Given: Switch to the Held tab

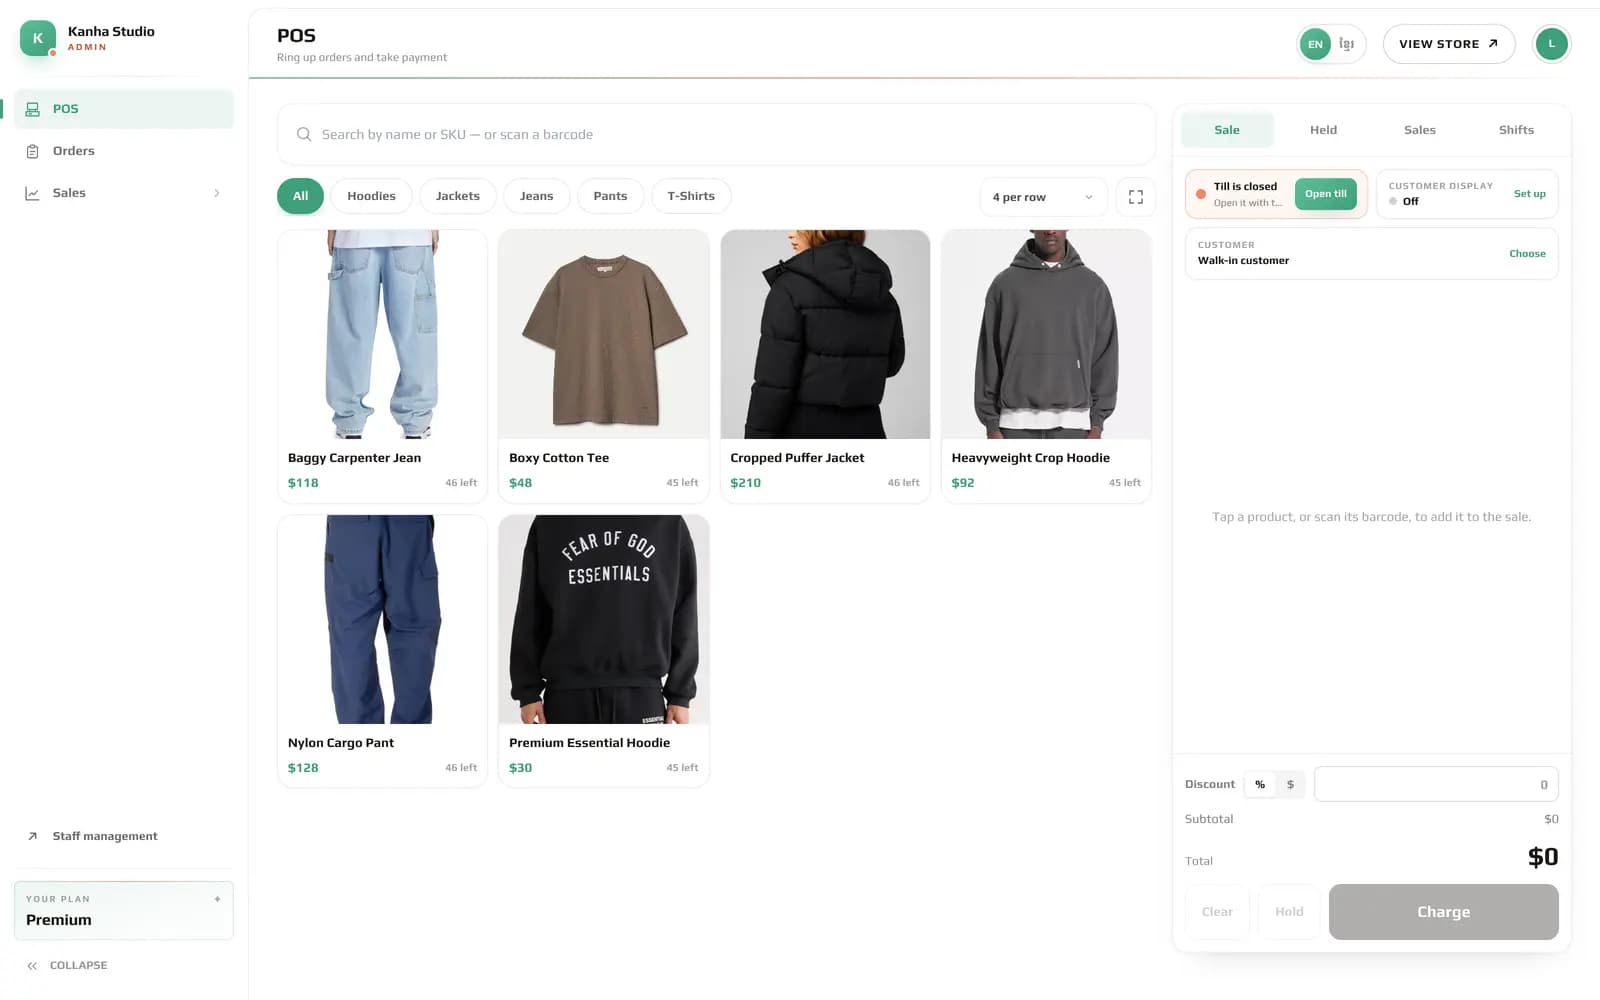Looking at the screenshot, I should coord(1323,130).
